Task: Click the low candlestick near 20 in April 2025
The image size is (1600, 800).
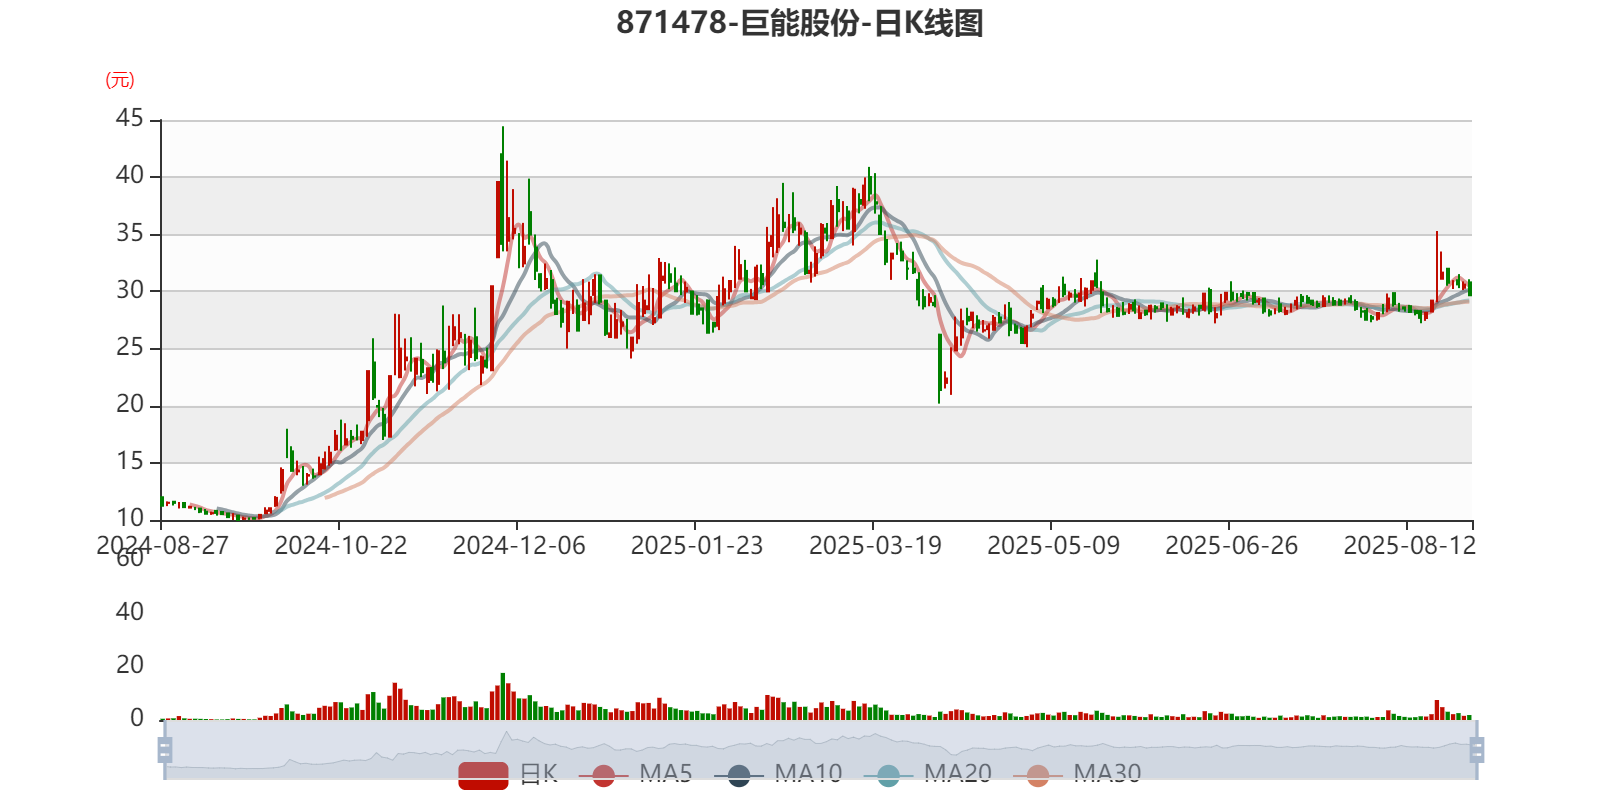Action: (x=939, y=368)
